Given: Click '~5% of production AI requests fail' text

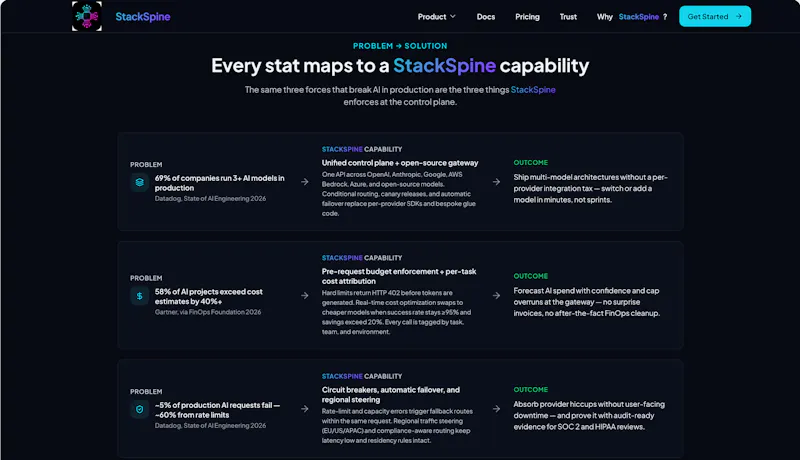Looking at the screenshot, I should (x=217, y=410).
